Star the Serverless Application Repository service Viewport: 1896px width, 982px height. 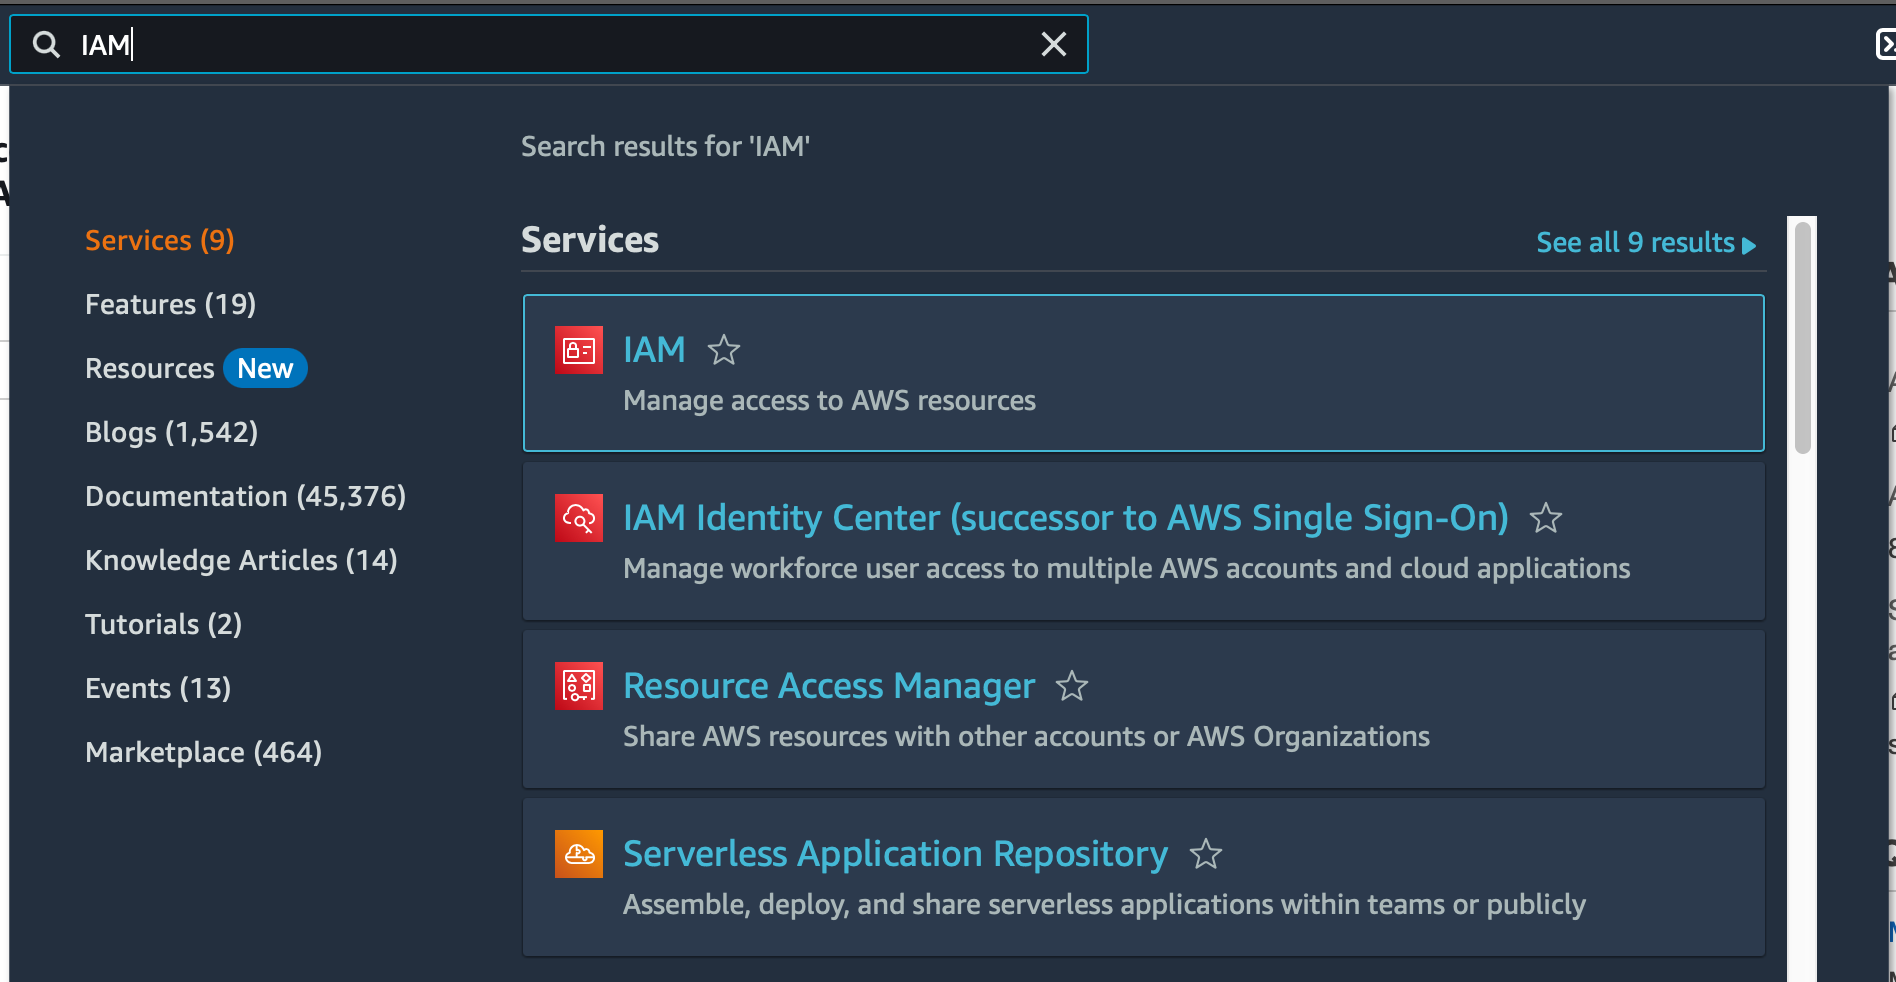1205,854
